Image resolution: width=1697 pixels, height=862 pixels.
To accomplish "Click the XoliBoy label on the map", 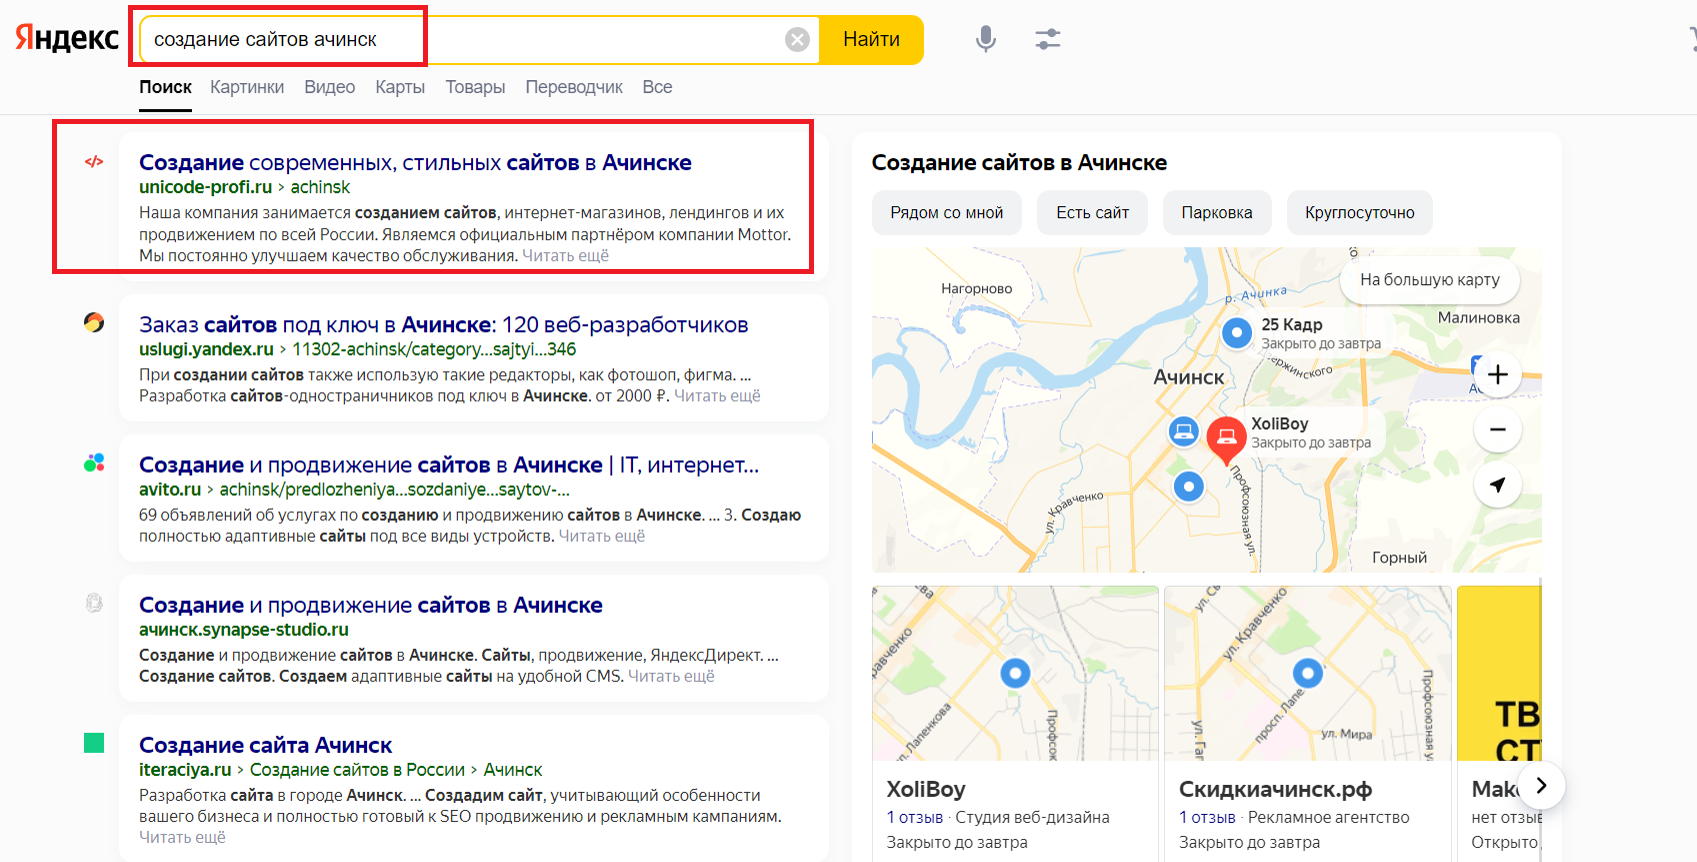I will pos(1280,424).
